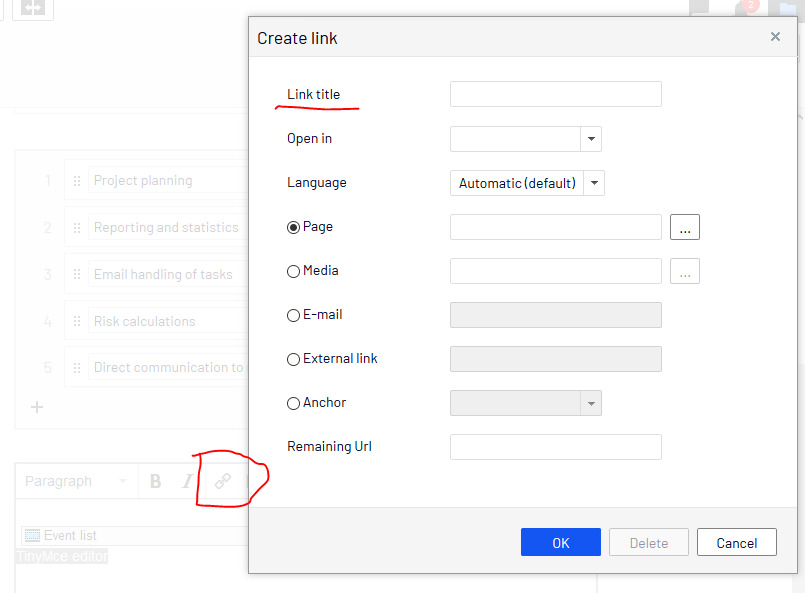Close the Create link dialog with X

point(775,37)
